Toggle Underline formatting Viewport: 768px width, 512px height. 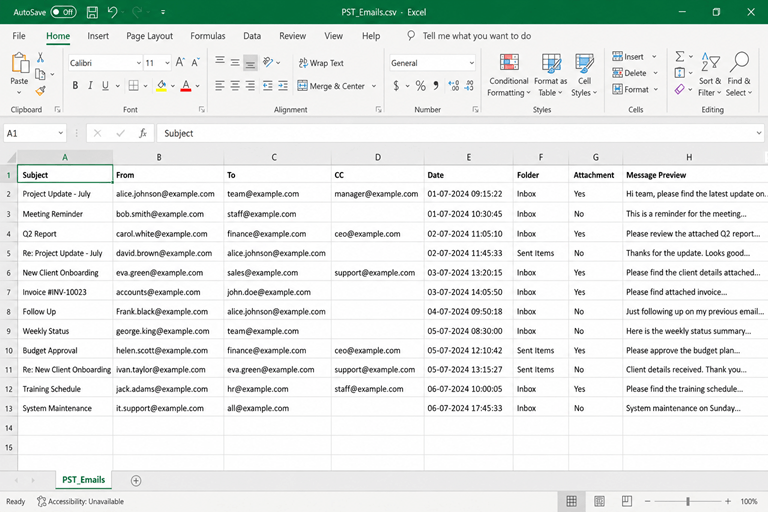tap(105, 86)
